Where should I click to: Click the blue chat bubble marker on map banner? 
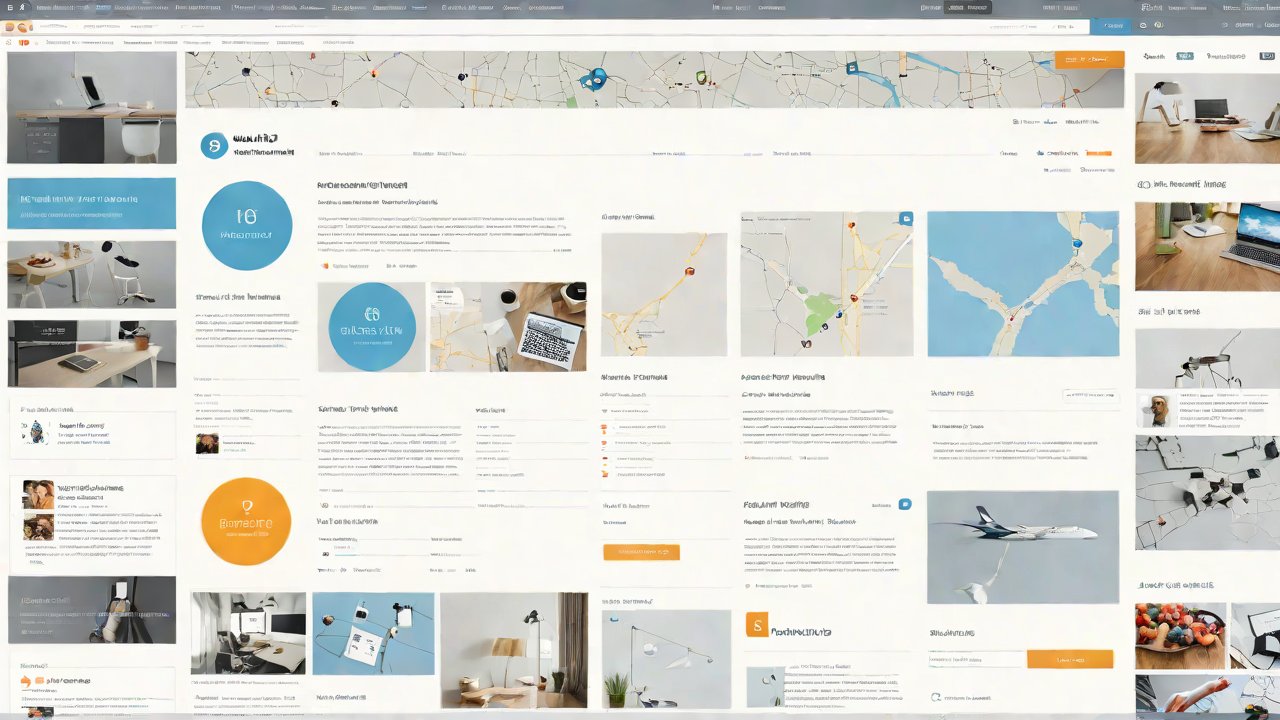point(597,77)
